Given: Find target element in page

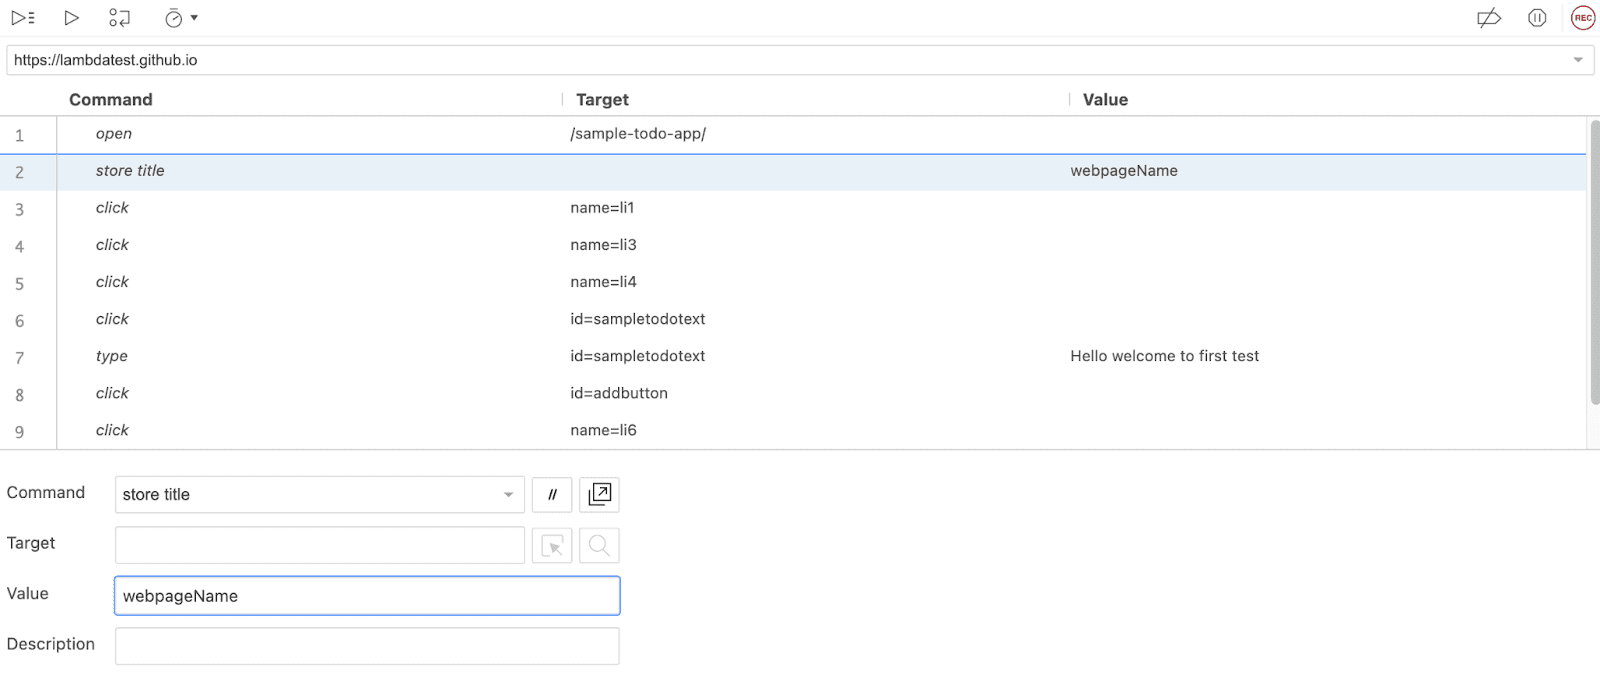Looking at the screenshot, I should point(599,546).
